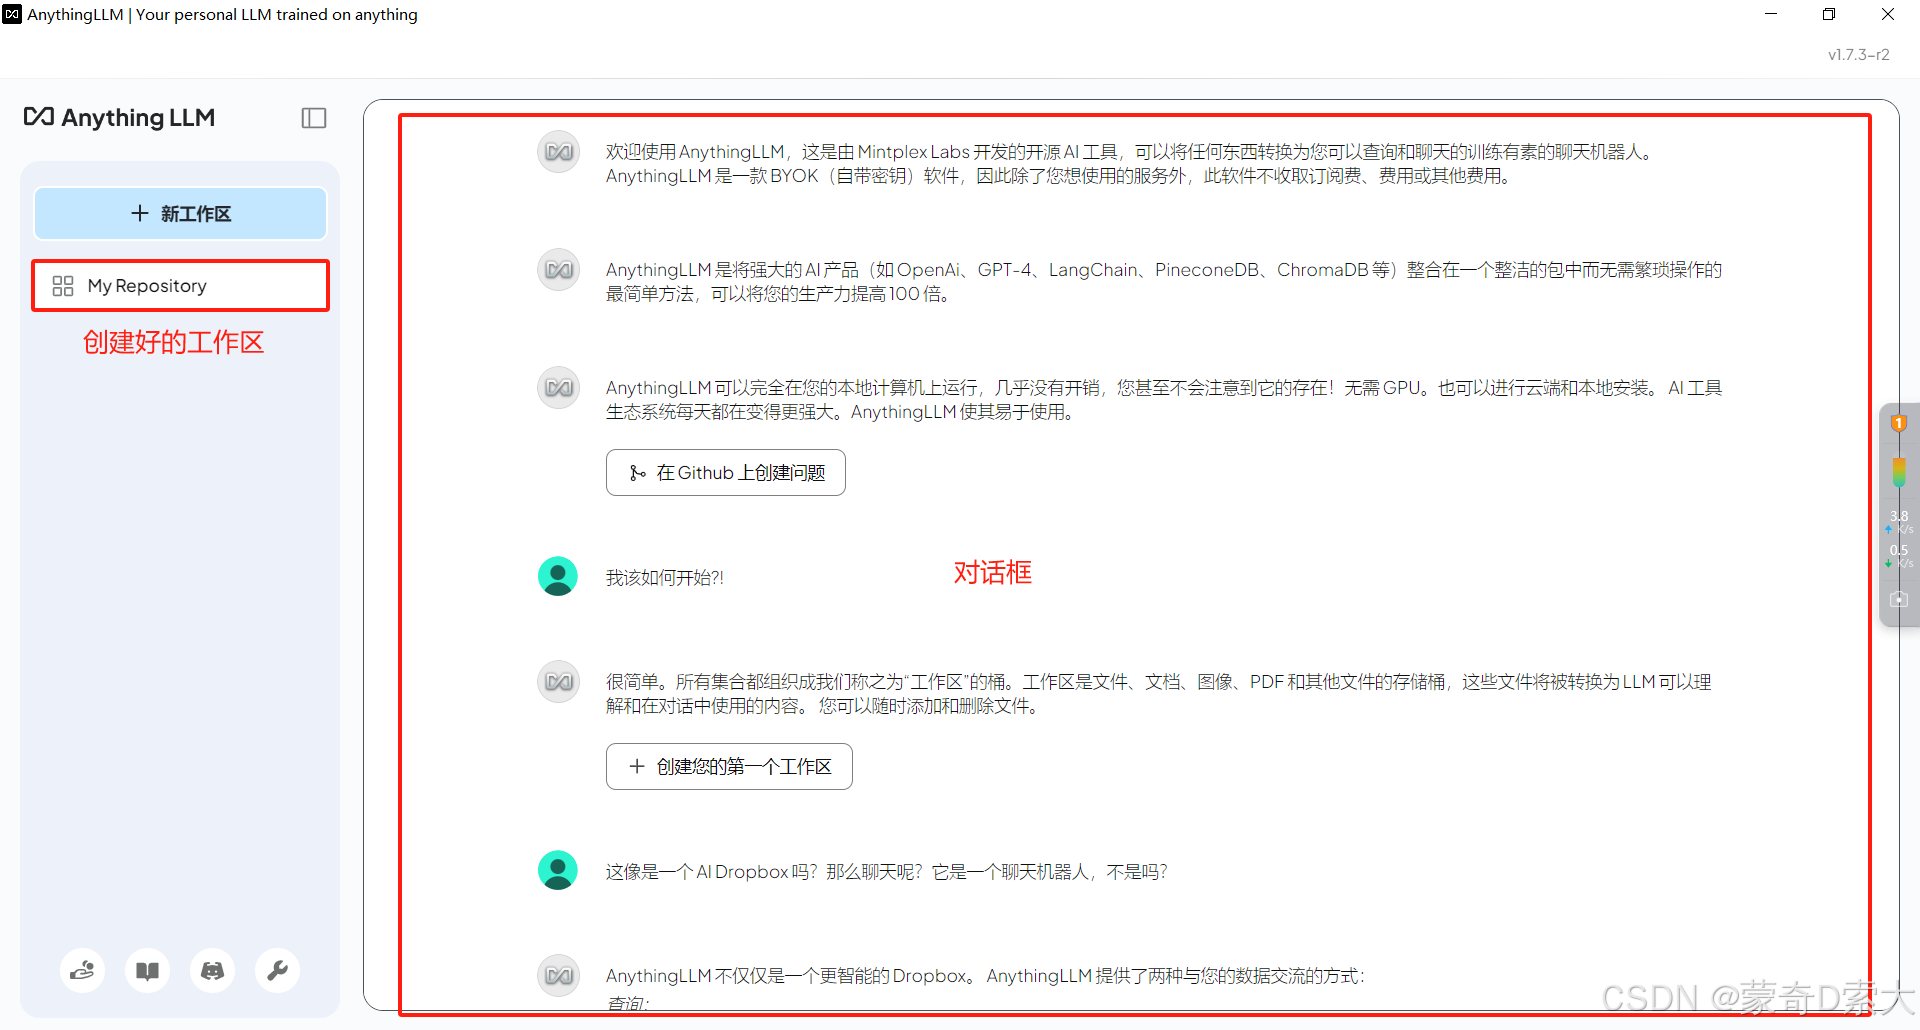Viewport: 1920px width, 1030px height.
Task: Open the My Repository workspace
Action: pos(180,286)
